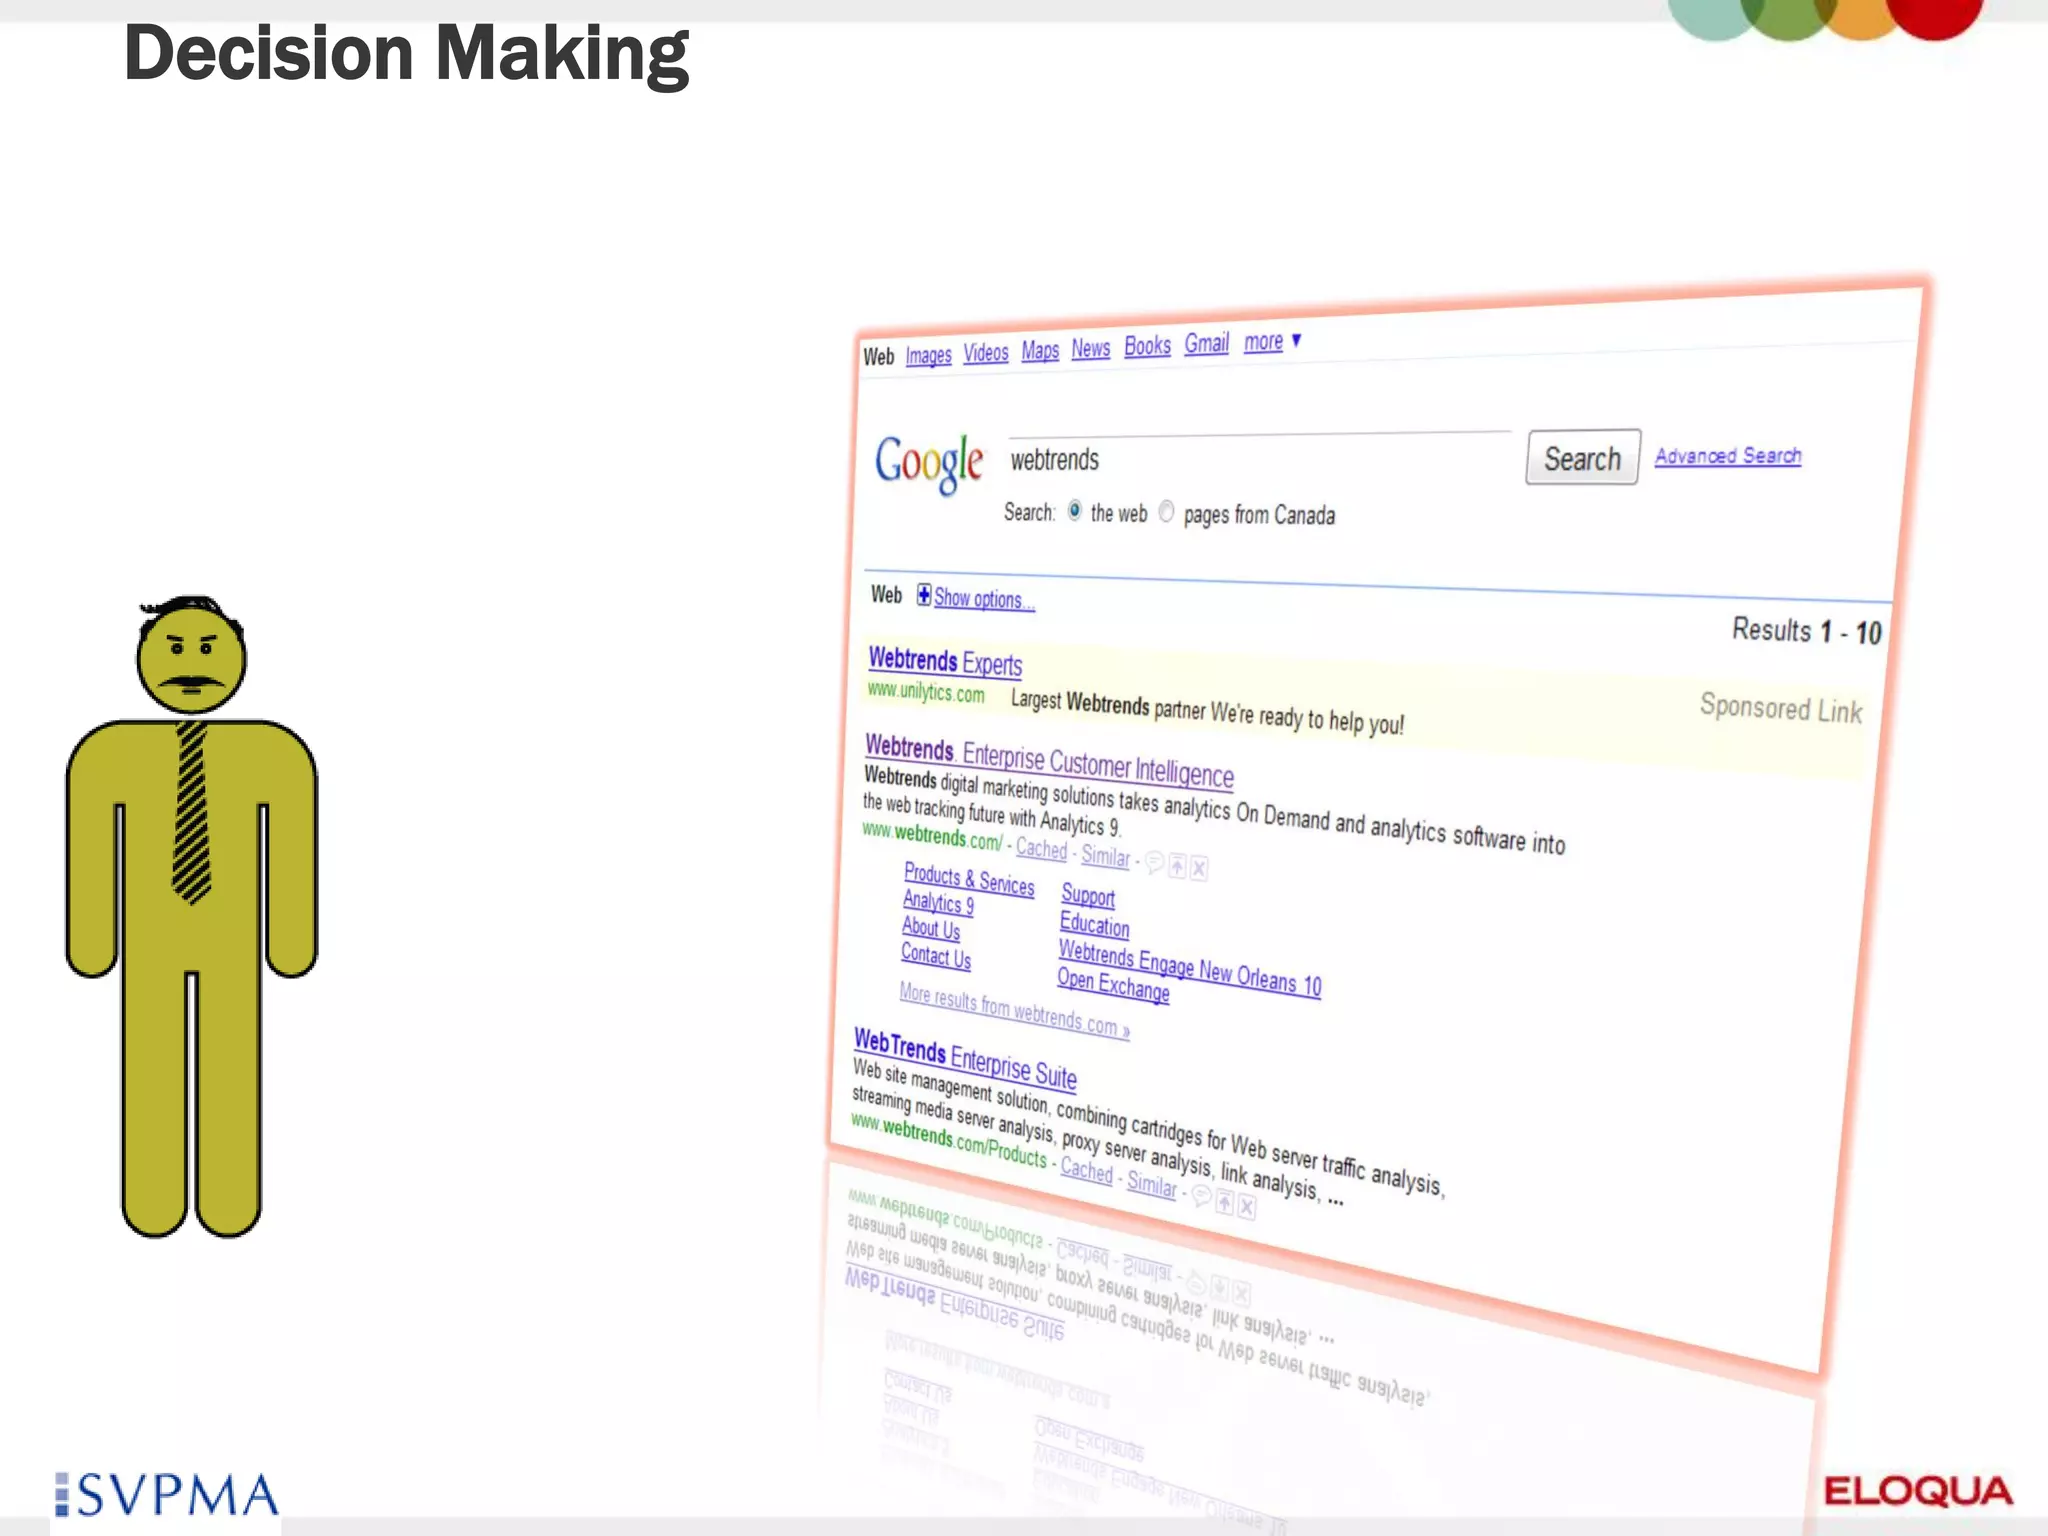Open Cached link for www.webtrends.com/ result
2048x1536 pixels.
click(x=1041, y=849)
